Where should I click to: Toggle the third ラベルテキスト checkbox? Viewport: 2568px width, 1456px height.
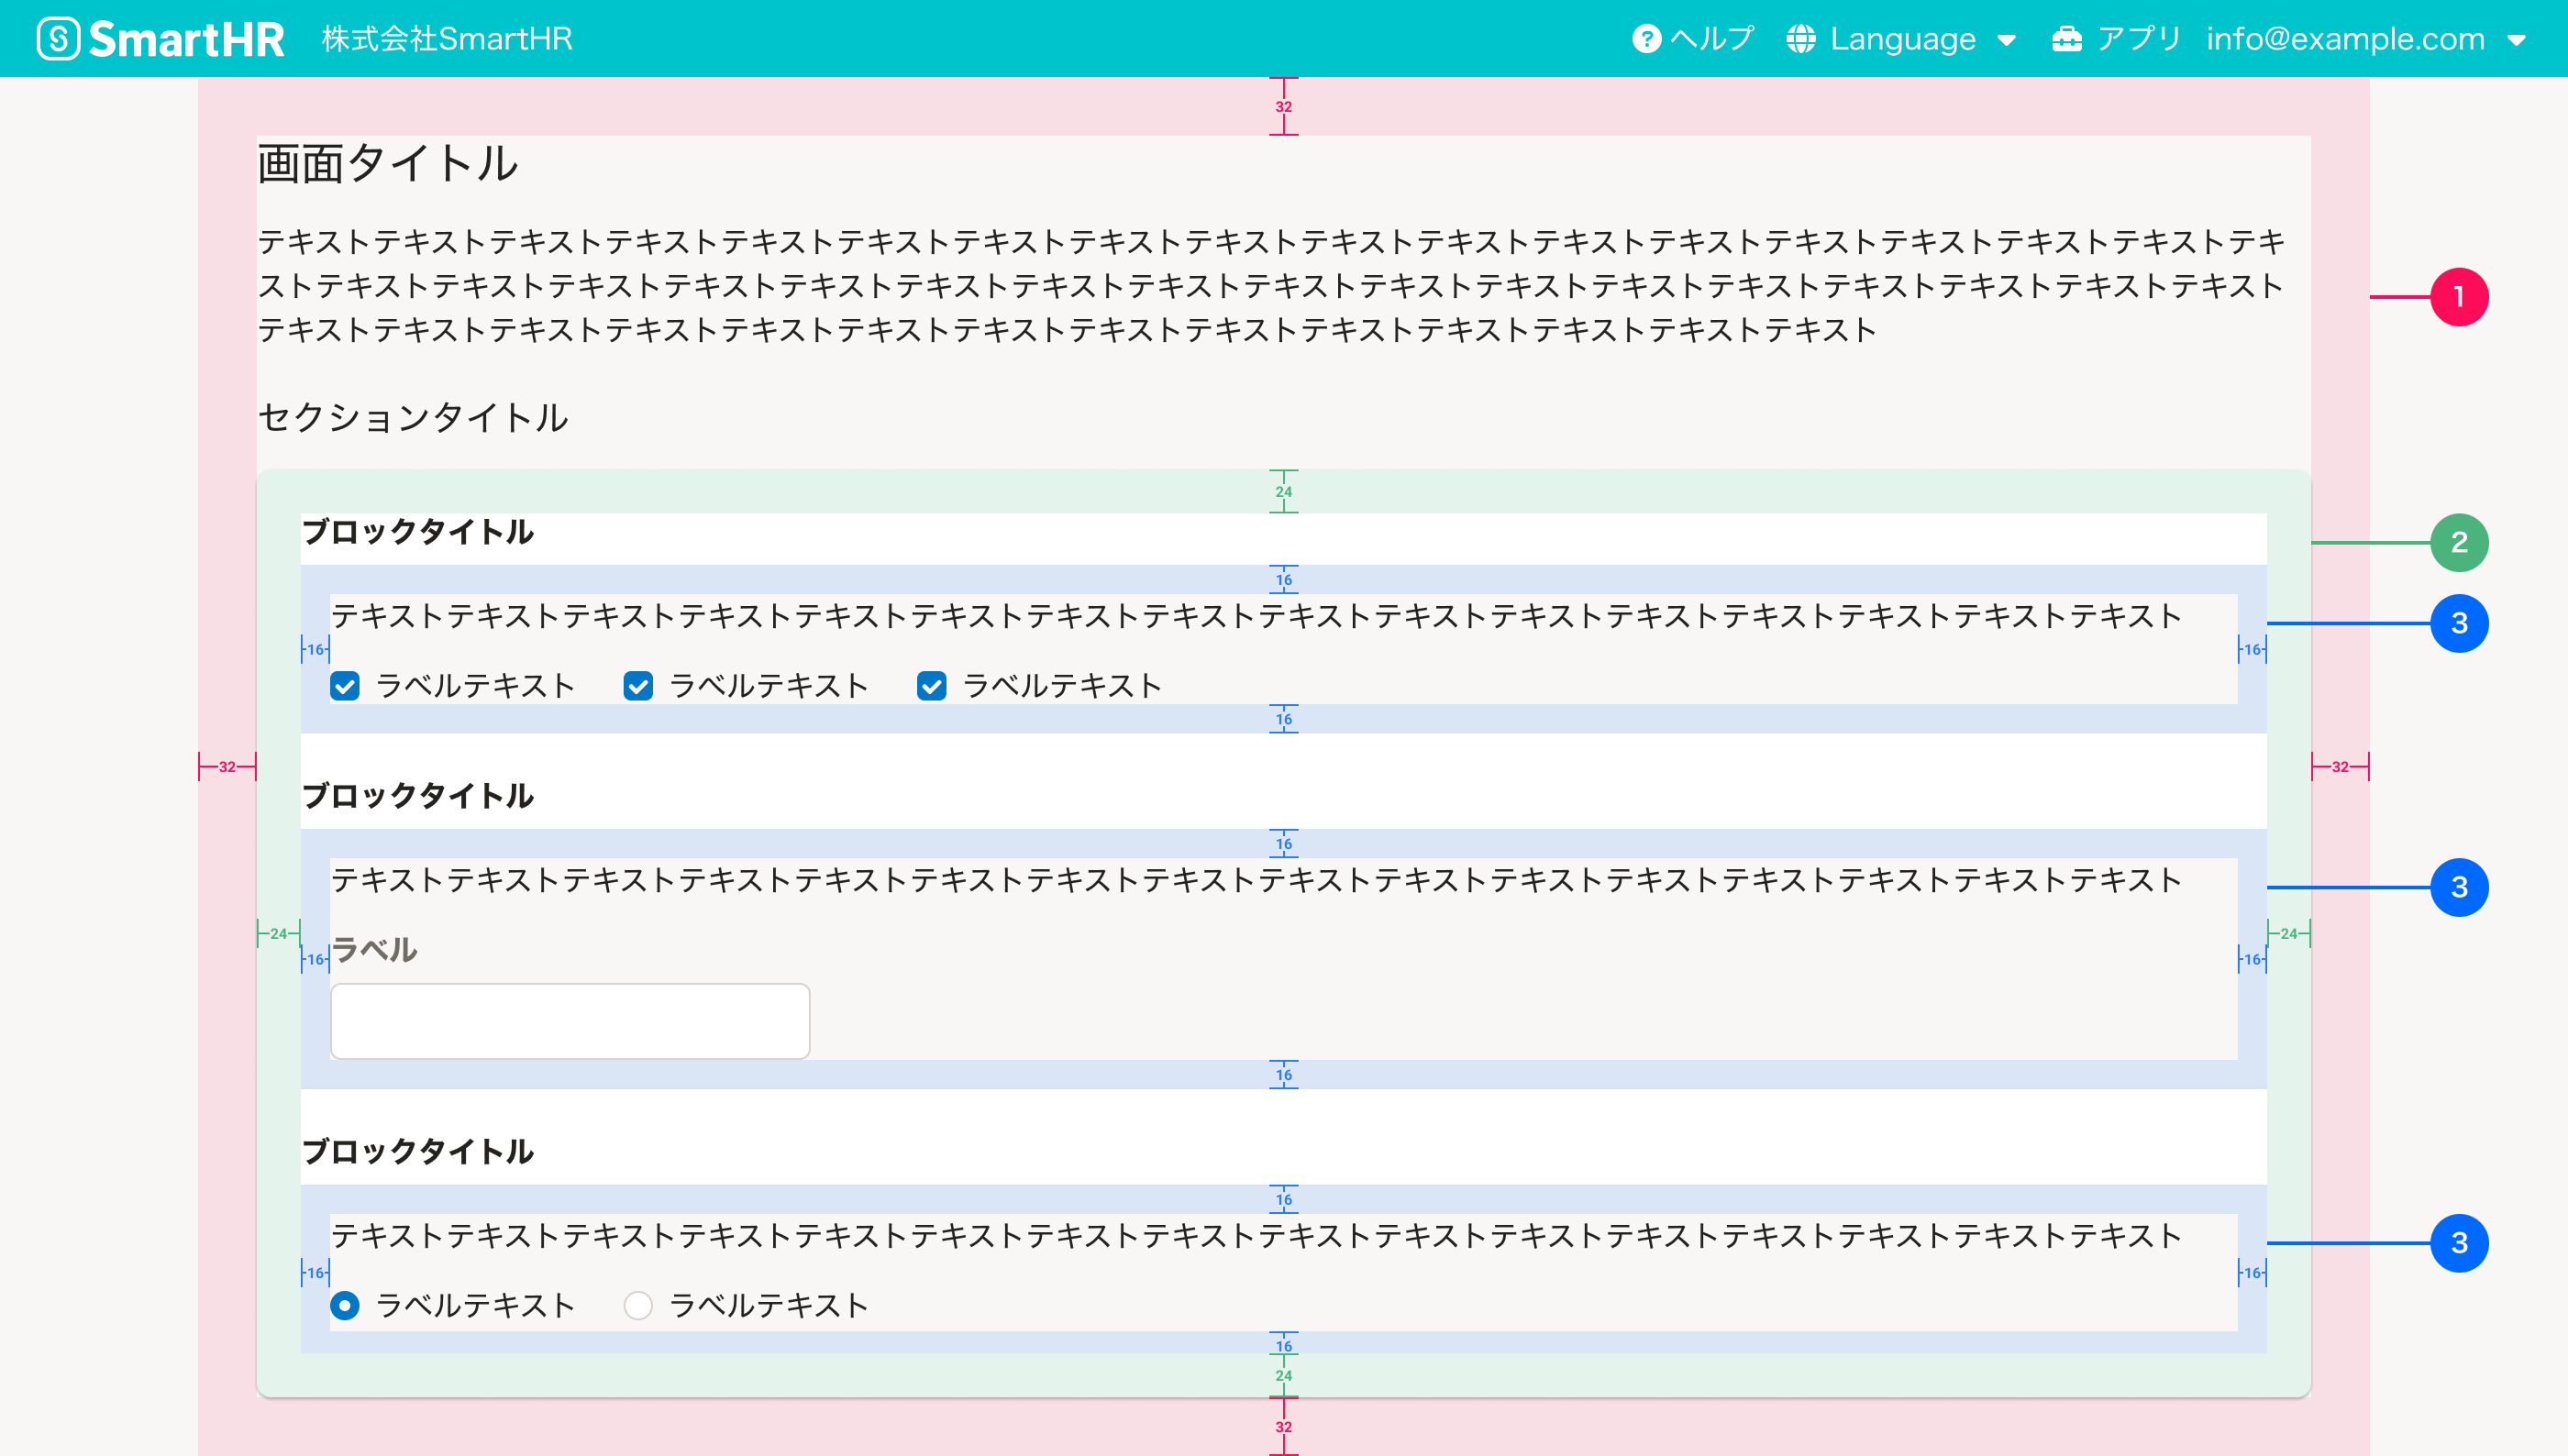[931, 686]
